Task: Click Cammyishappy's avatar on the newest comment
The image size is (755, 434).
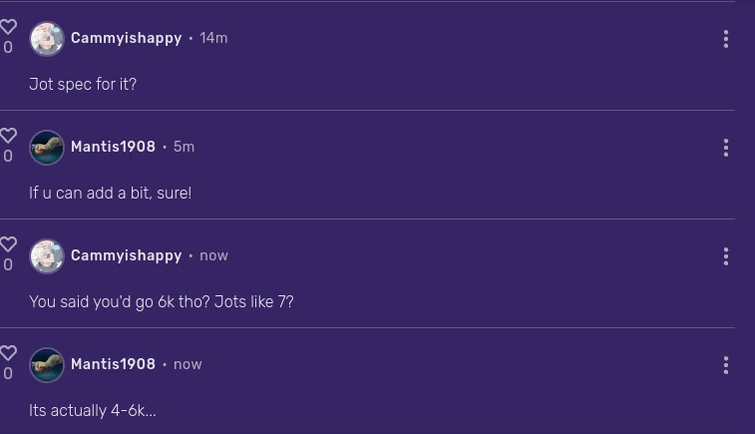Action: click(47, 256)
